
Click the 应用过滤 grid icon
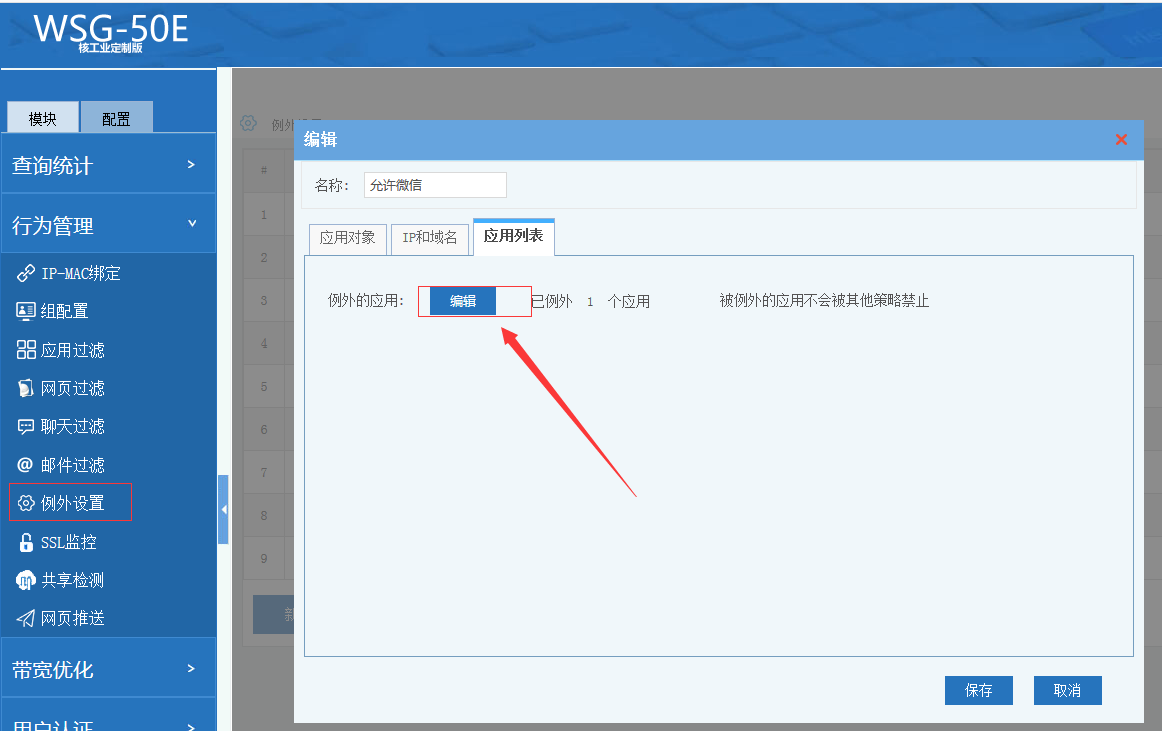click(x=26, y=350)
